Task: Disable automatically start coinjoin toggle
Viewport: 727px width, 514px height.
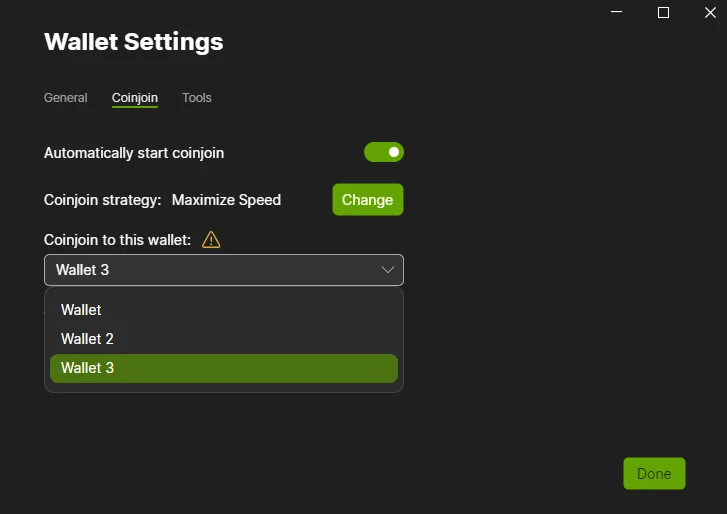Action: point(383,153)
